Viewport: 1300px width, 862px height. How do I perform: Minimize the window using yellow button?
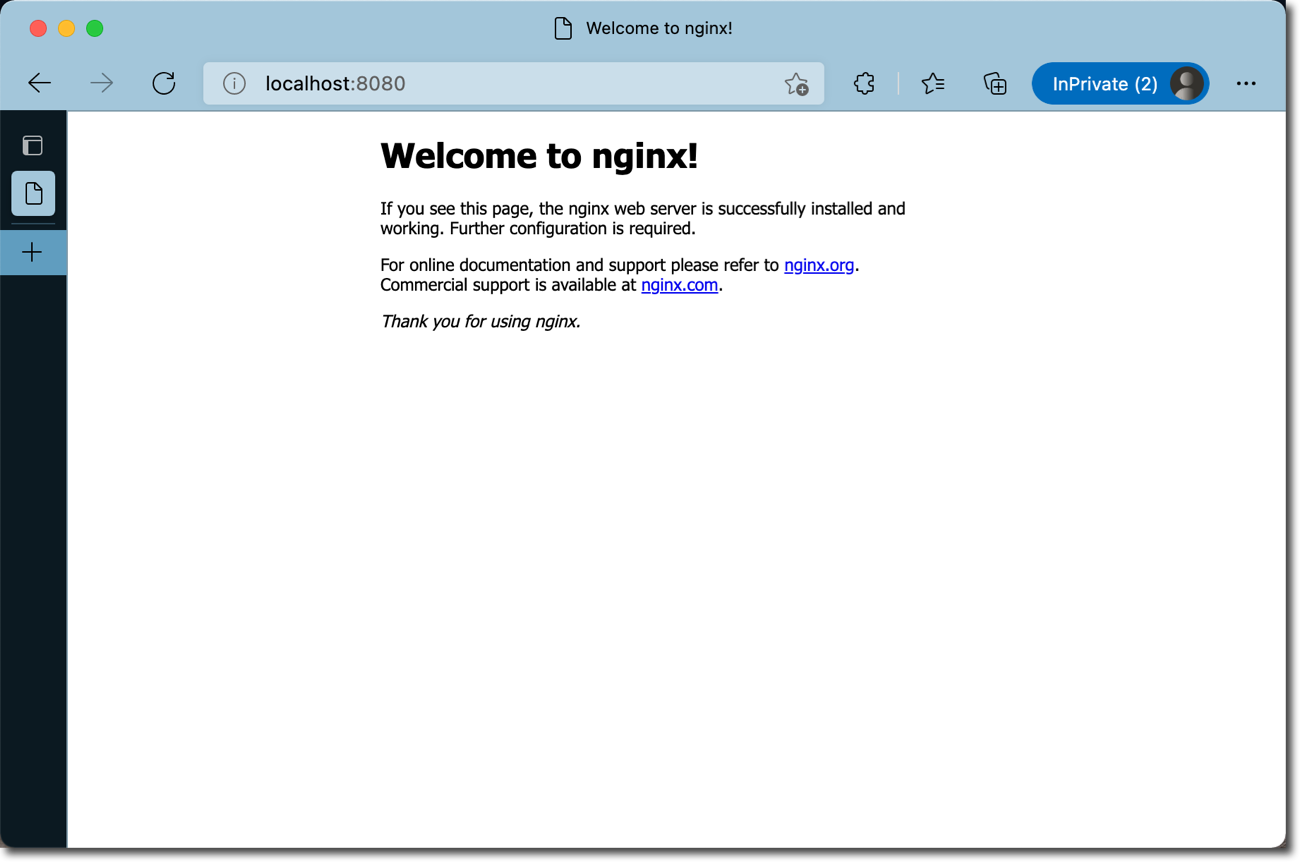pyautogui.click(x=66, y=28)
